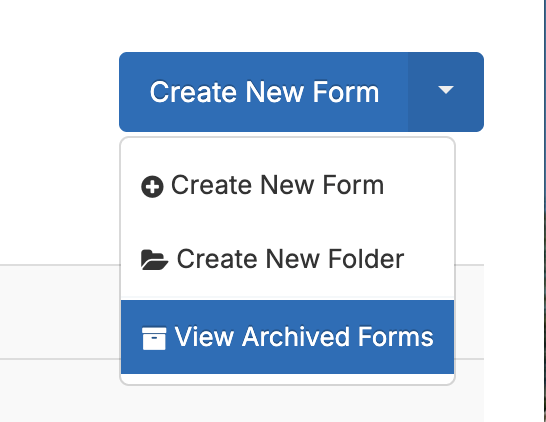
Task: Select the Create New Folder text label
Action: pos(290,259)
